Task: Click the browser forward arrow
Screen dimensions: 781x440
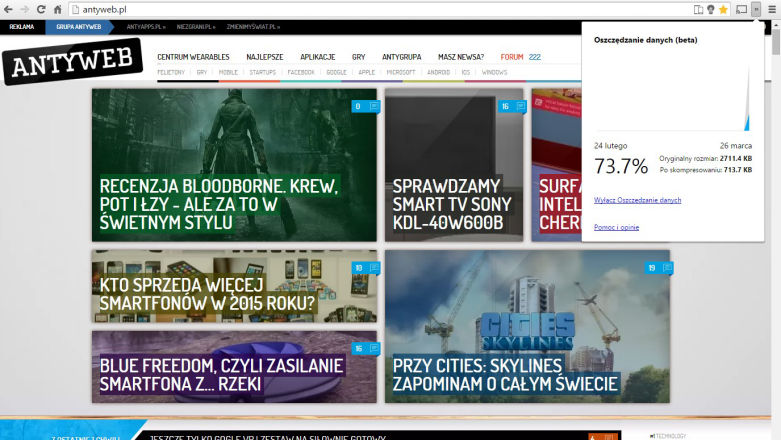Action: pos(24,9)
